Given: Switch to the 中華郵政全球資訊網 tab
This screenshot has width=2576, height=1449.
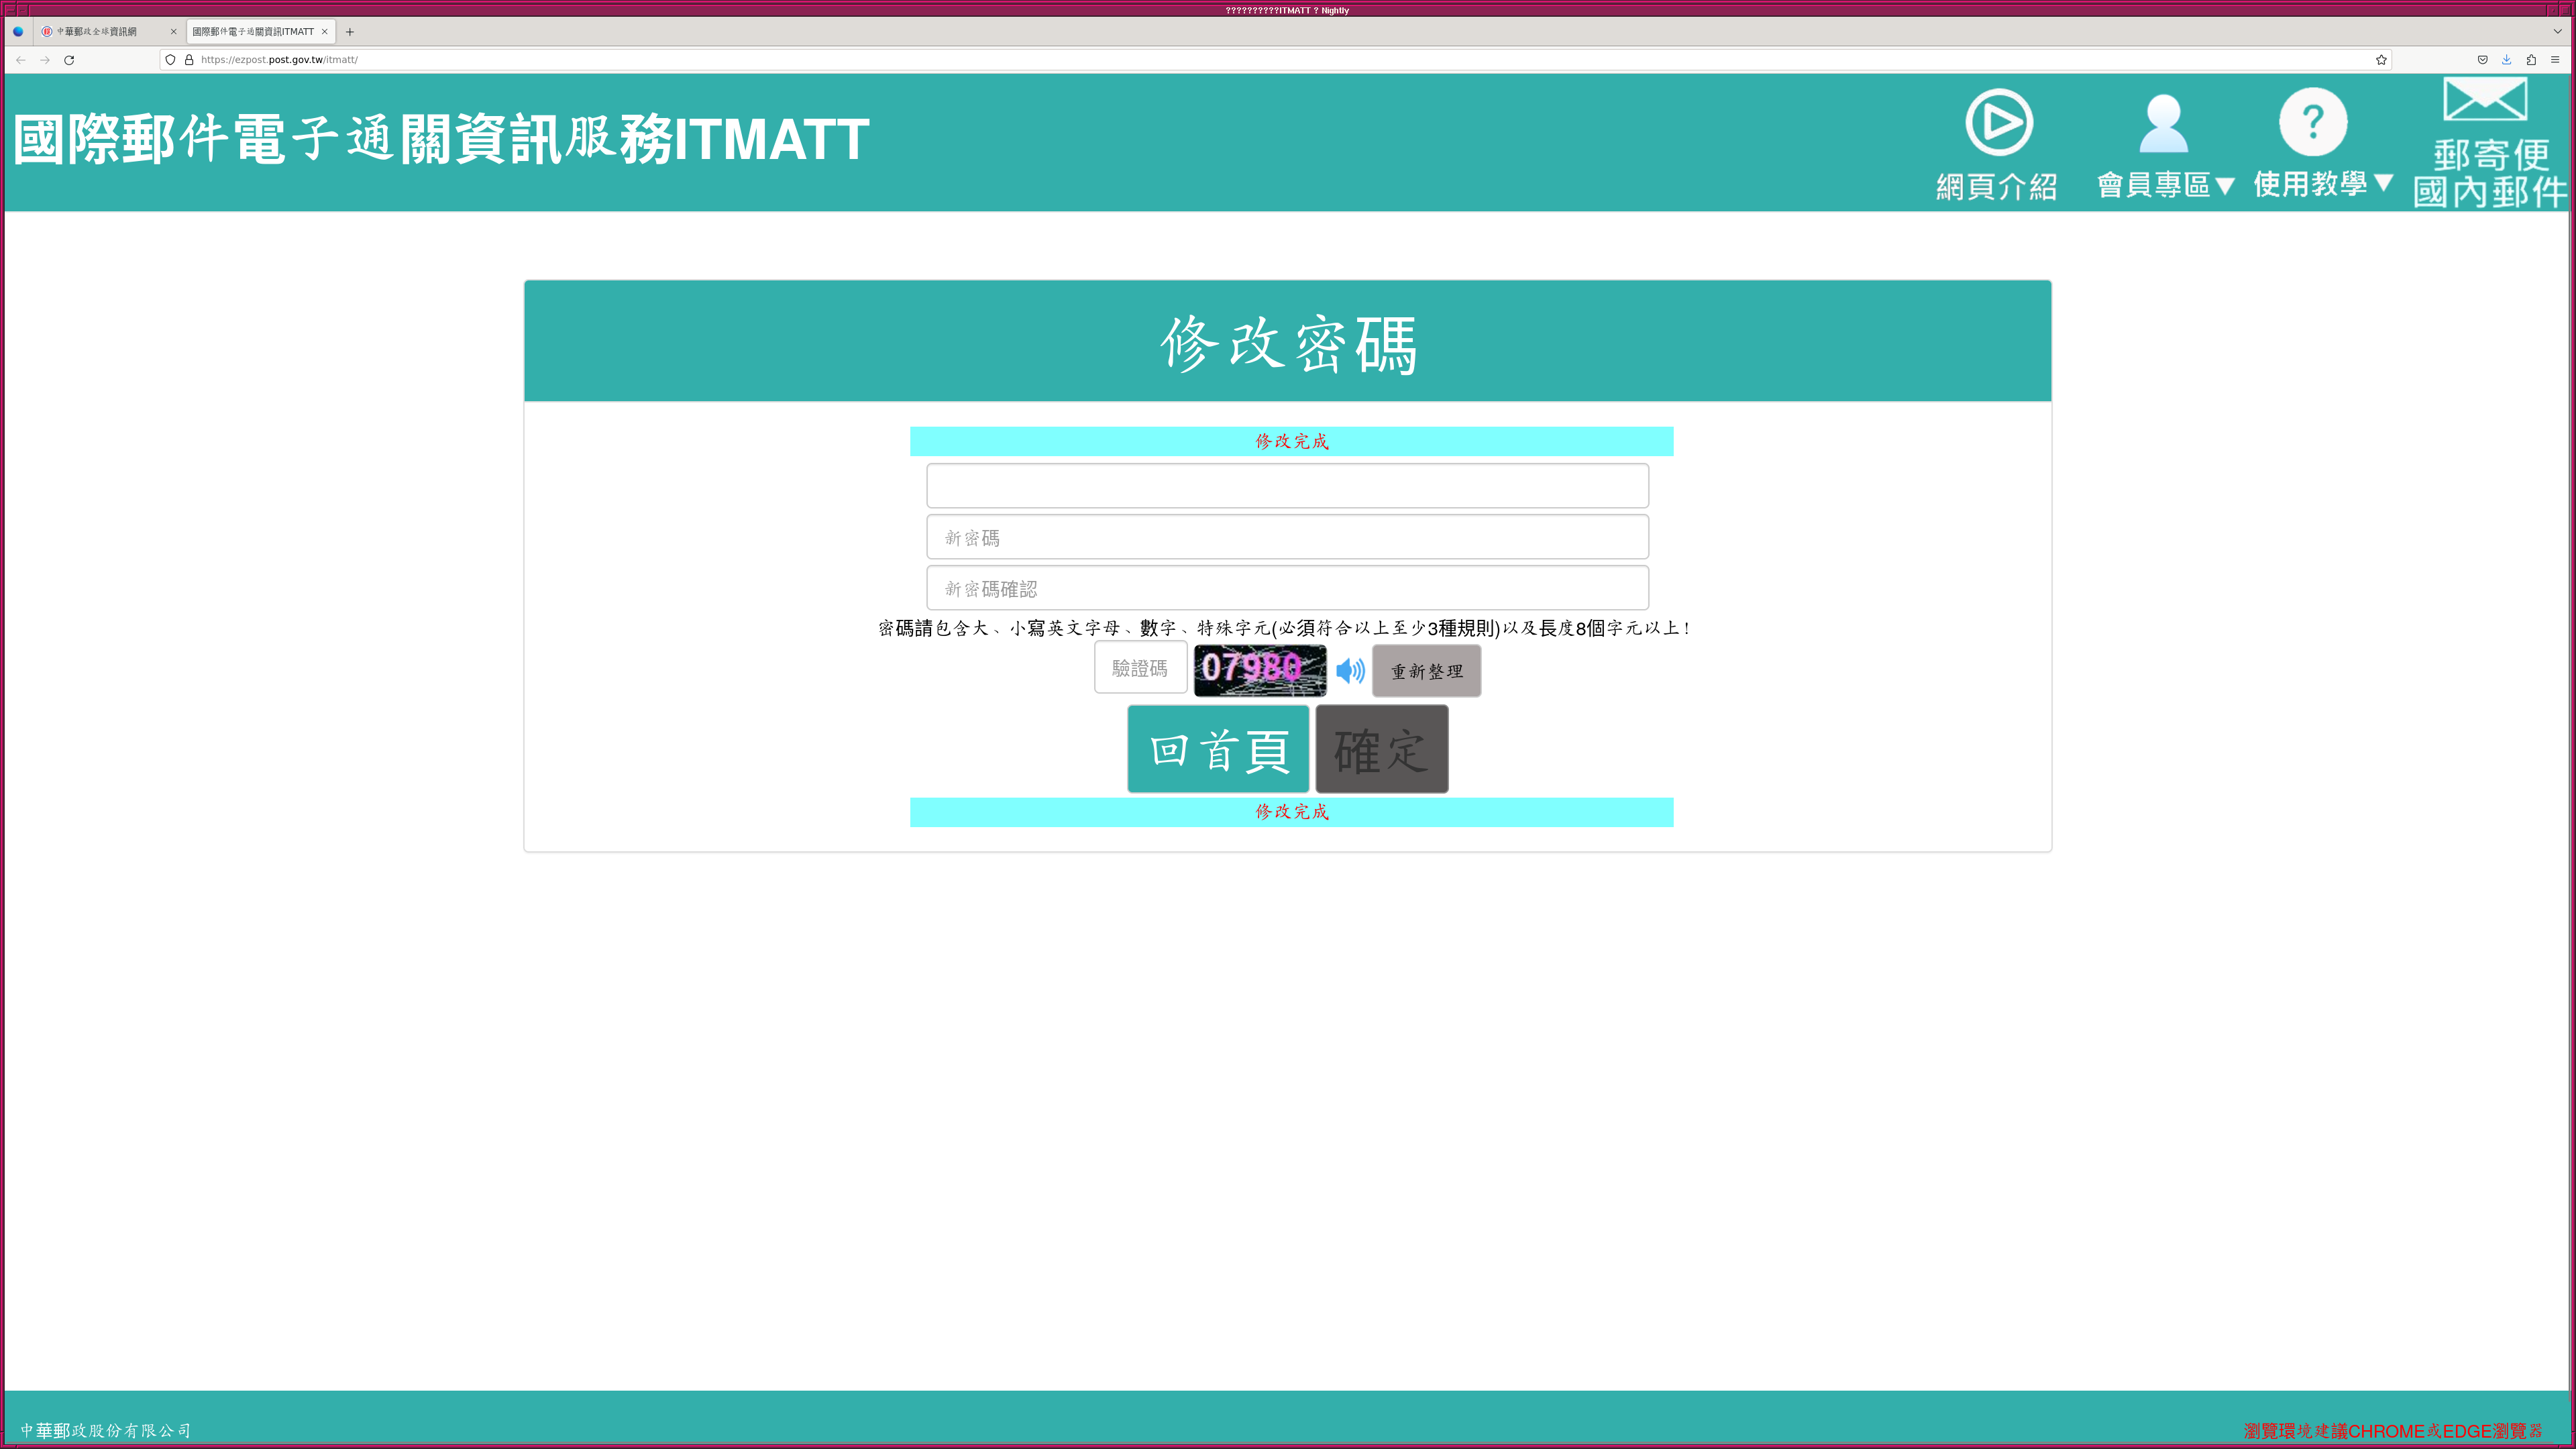Looking at the screenshot, I should [x=98, y=32].
